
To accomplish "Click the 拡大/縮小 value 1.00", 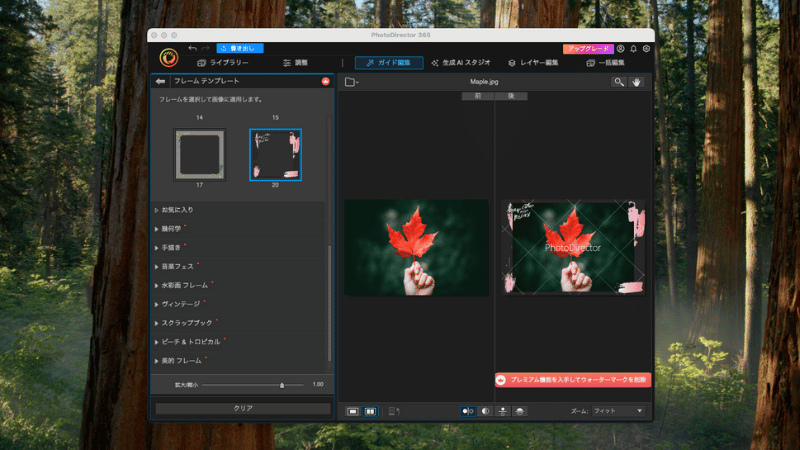I will tap(318, 384).
